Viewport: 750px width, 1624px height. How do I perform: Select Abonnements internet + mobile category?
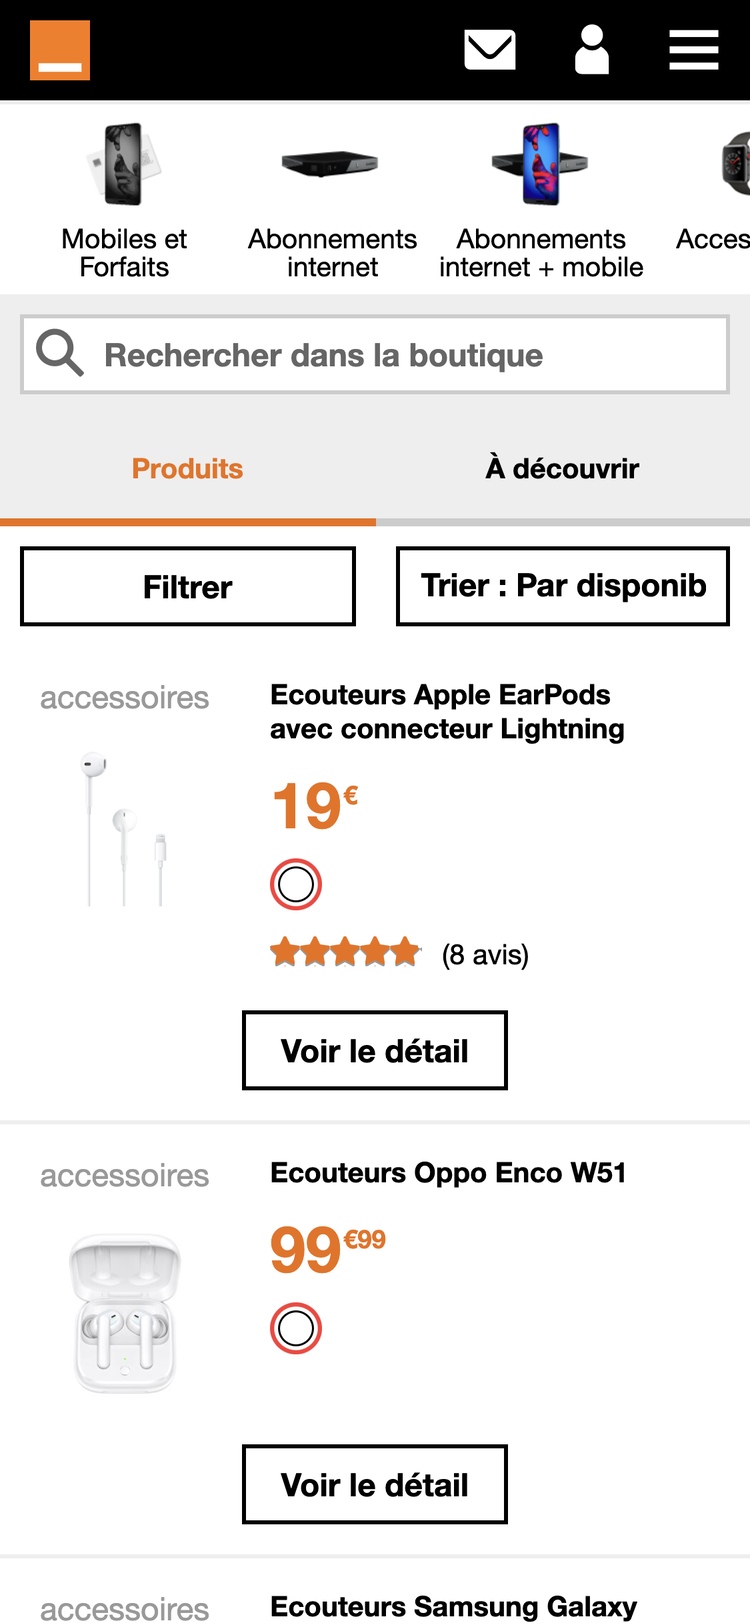pyautogui.click(x=541, y=200)
